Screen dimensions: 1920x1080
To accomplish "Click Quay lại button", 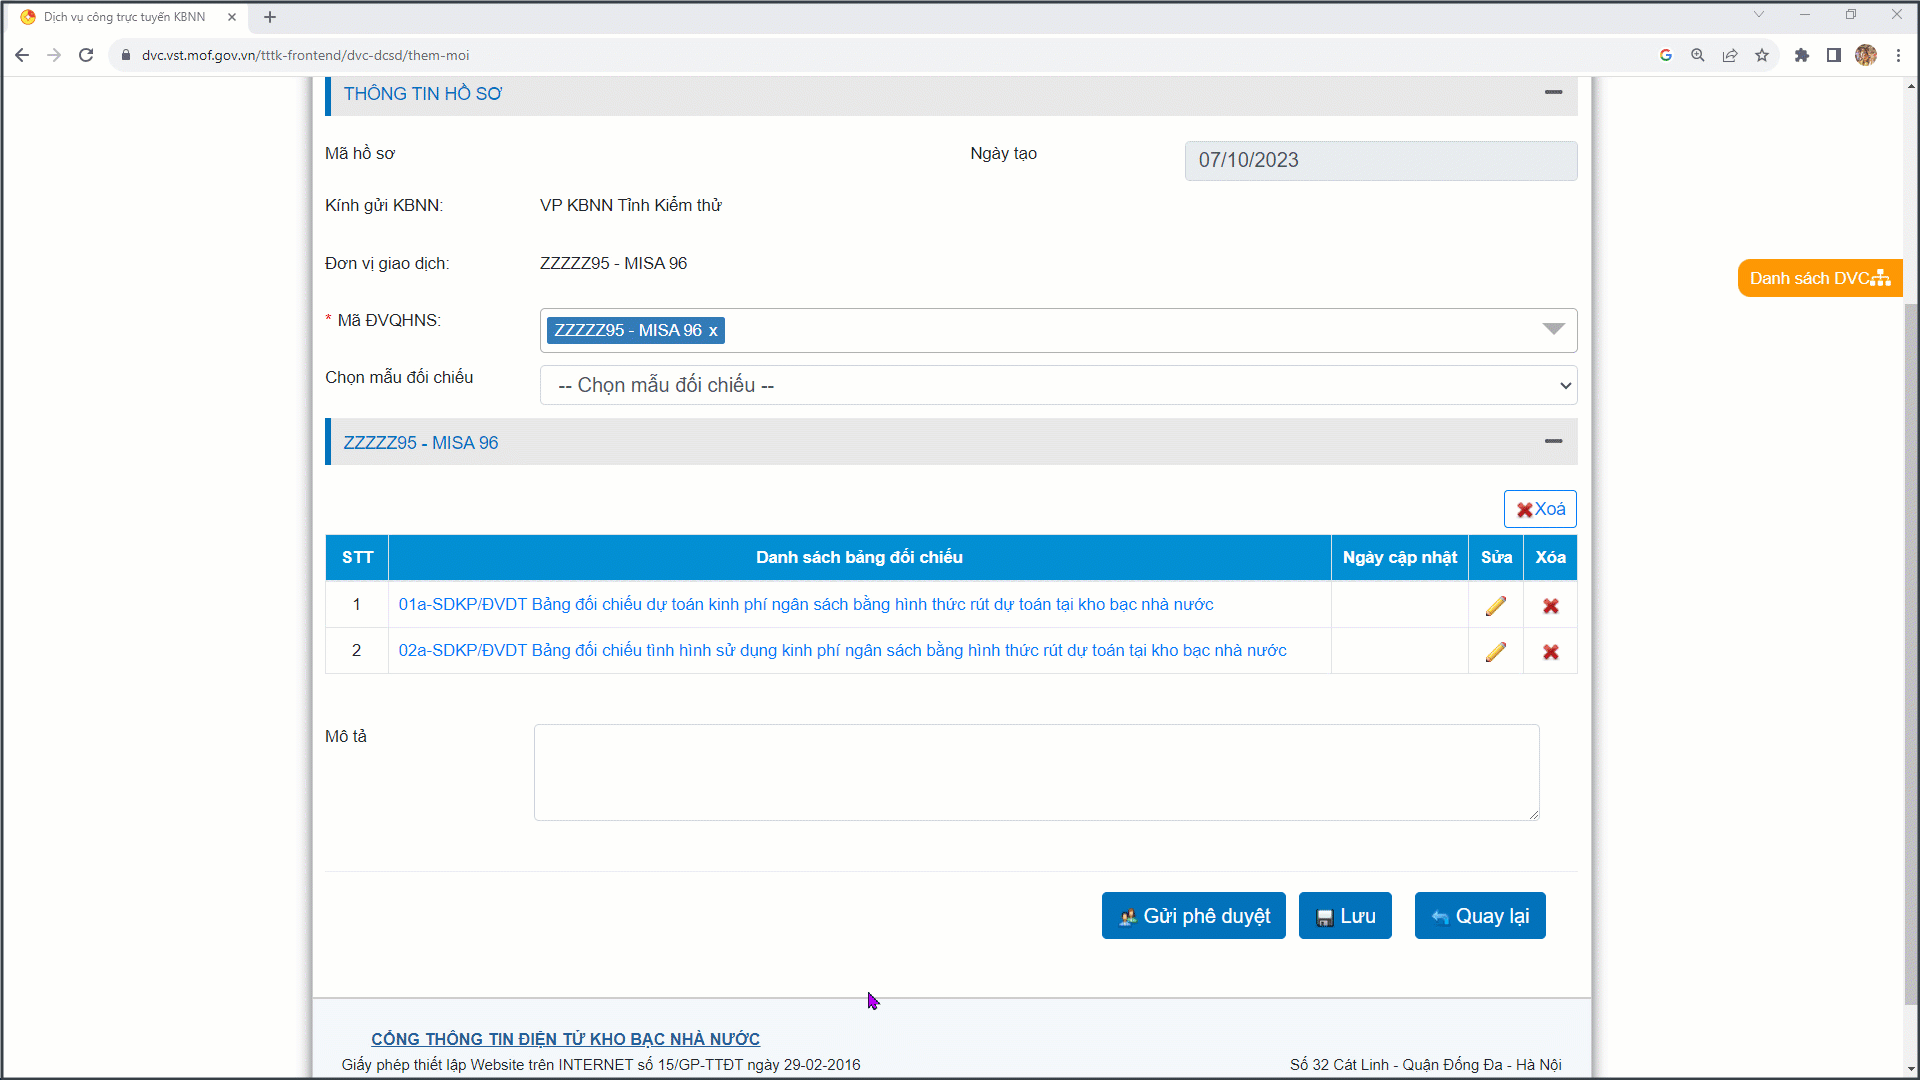I will coord(1479,916).
